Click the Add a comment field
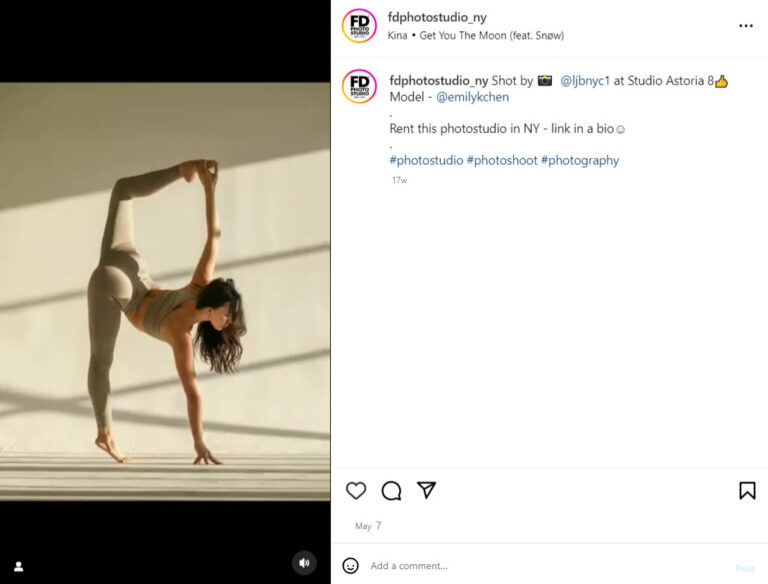The height and width of the screenshot is (584, 768). pyautogui.click(x=549, y=566)
